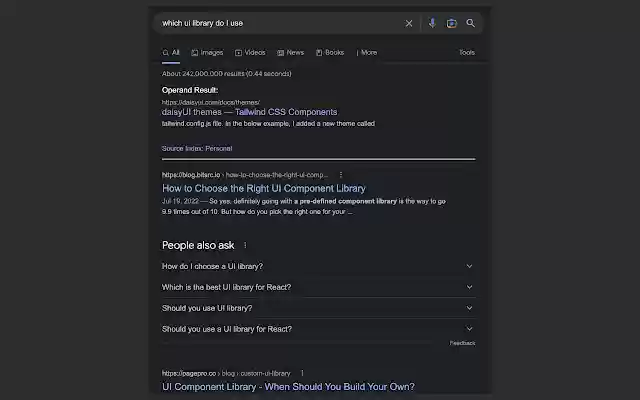Image resolution: width=640 pixels, height=400 pixels.
Task: Open search by image camera icon
Action: pos(451,23)
